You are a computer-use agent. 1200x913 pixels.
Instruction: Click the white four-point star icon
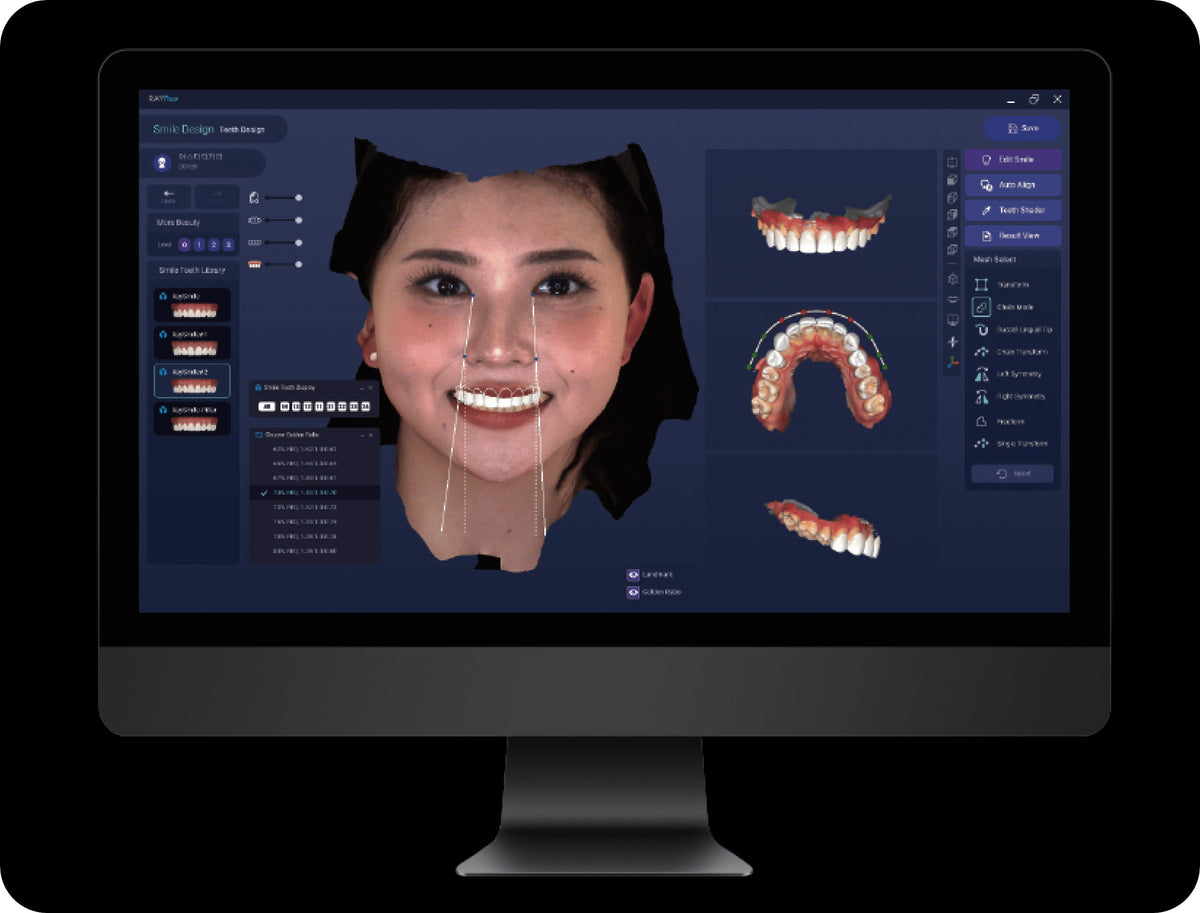952,341
